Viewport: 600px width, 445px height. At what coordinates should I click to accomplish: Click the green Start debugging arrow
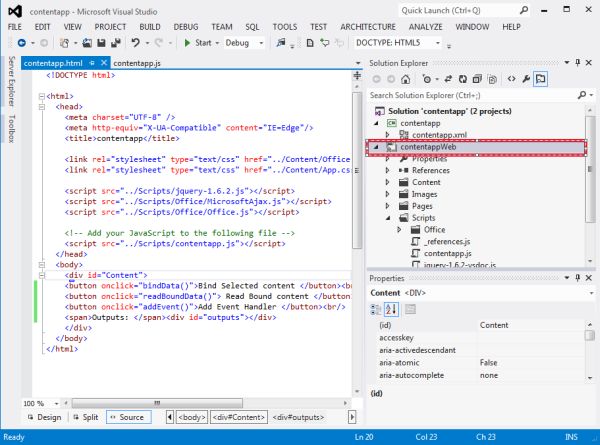[x=187, y=43]
